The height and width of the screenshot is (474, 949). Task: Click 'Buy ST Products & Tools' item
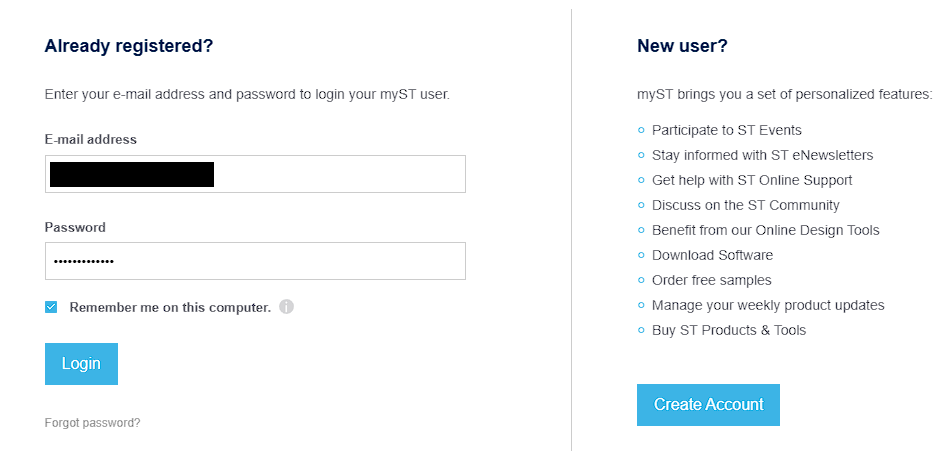[x=728, y=330]
